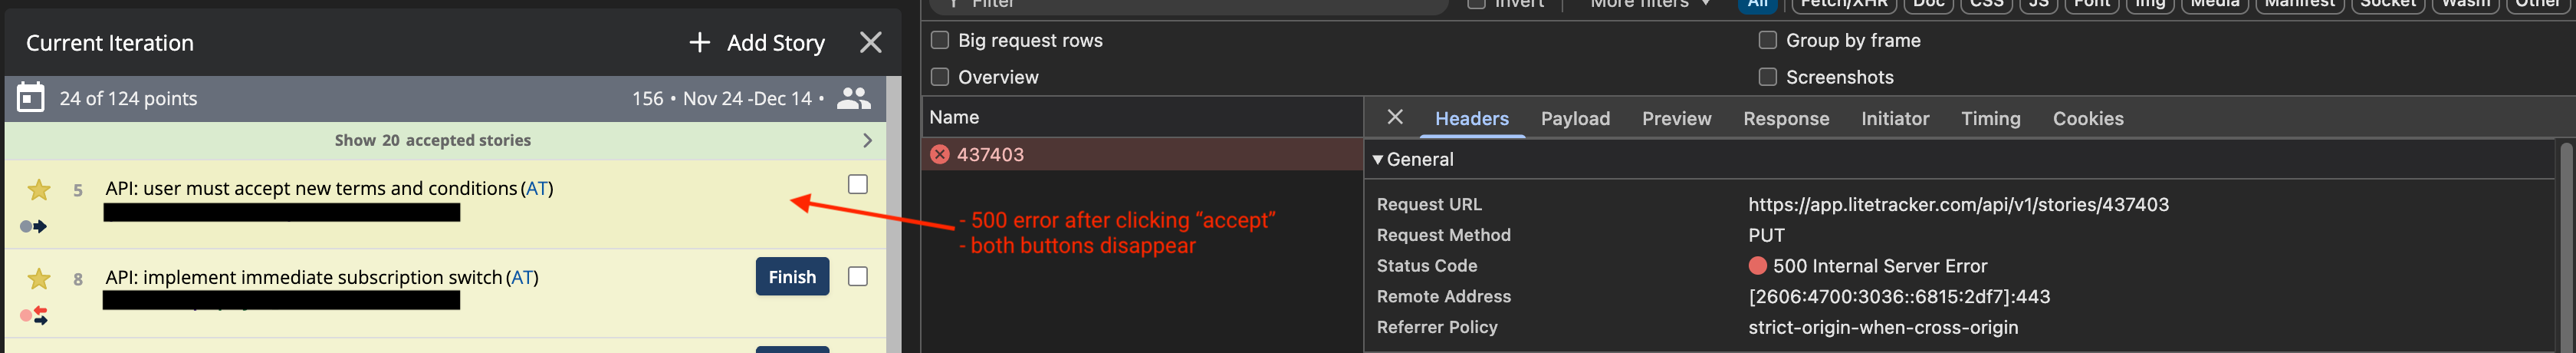The height and width of the screenshot is (353, 2576).
Task: Open the More filters dropdown
Action: [1650, 4]
